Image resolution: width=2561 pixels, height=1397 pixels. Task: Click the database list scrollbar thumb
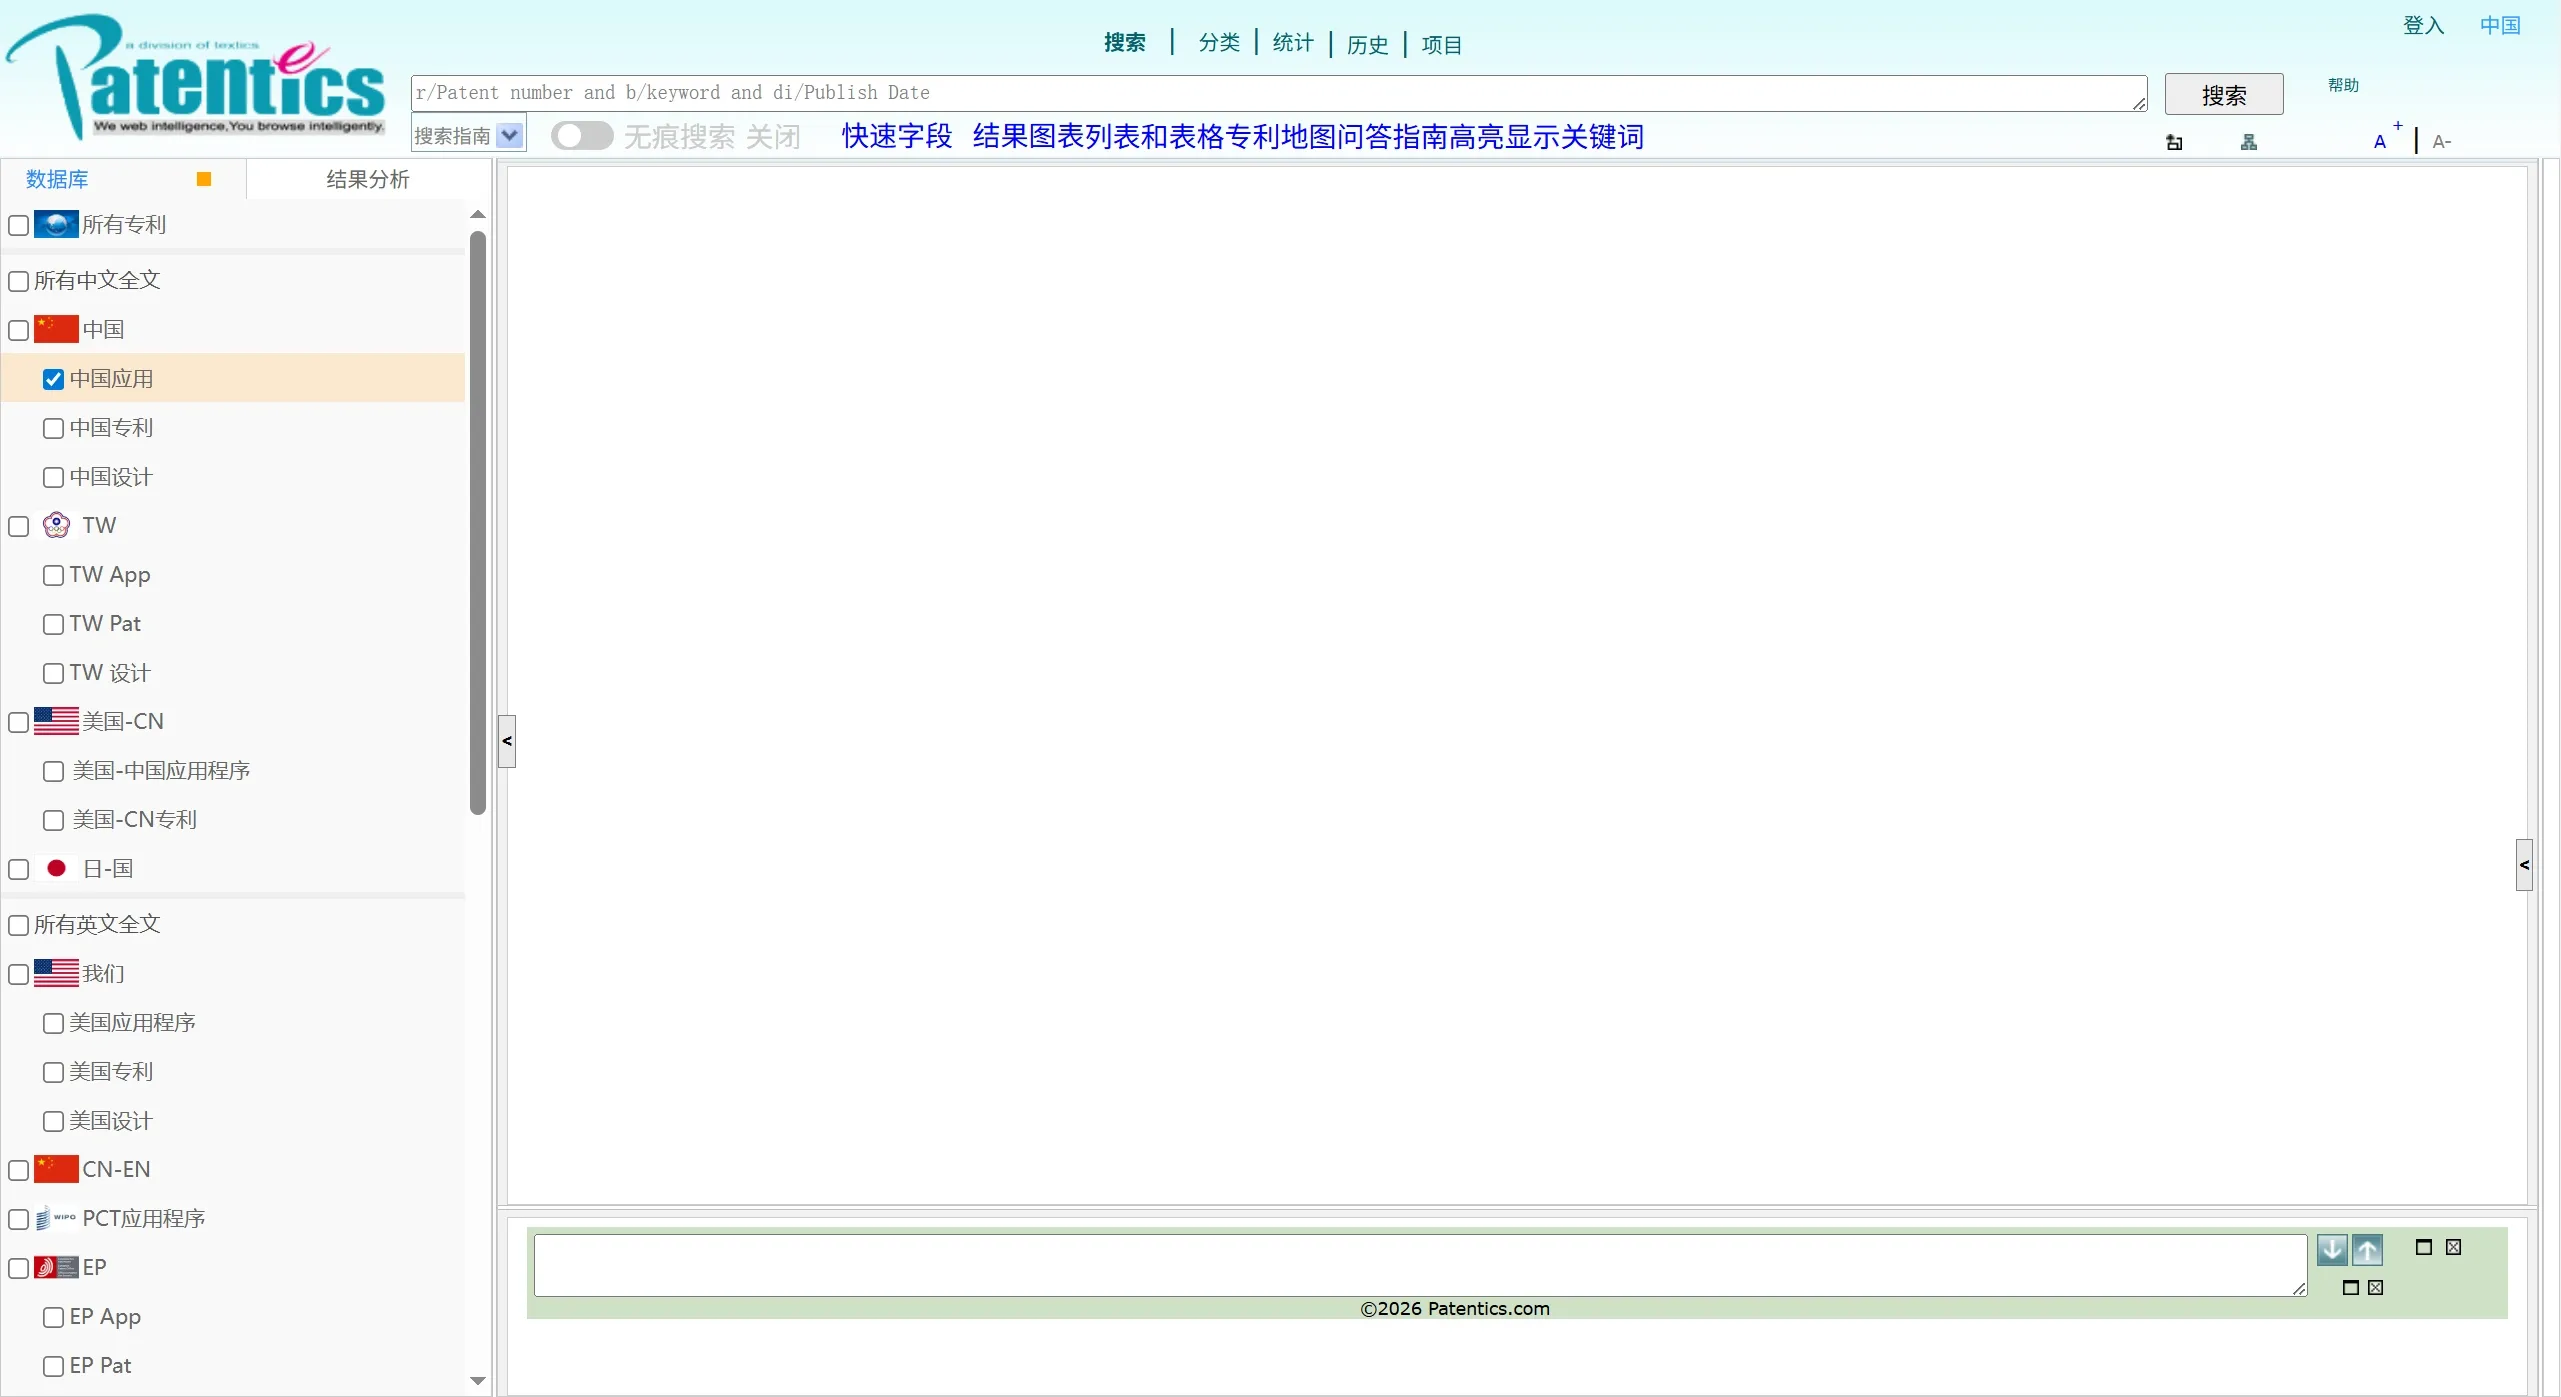click(478, 522)
